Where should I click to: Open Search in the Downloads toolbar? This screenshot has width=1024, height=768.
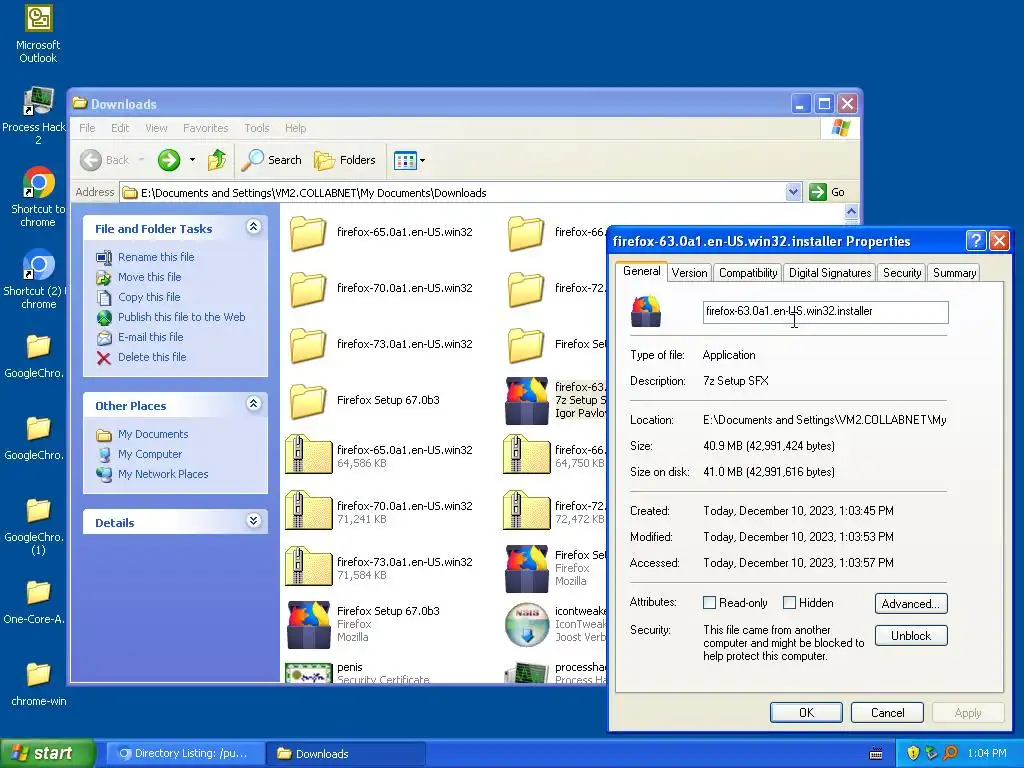point(271,160)
